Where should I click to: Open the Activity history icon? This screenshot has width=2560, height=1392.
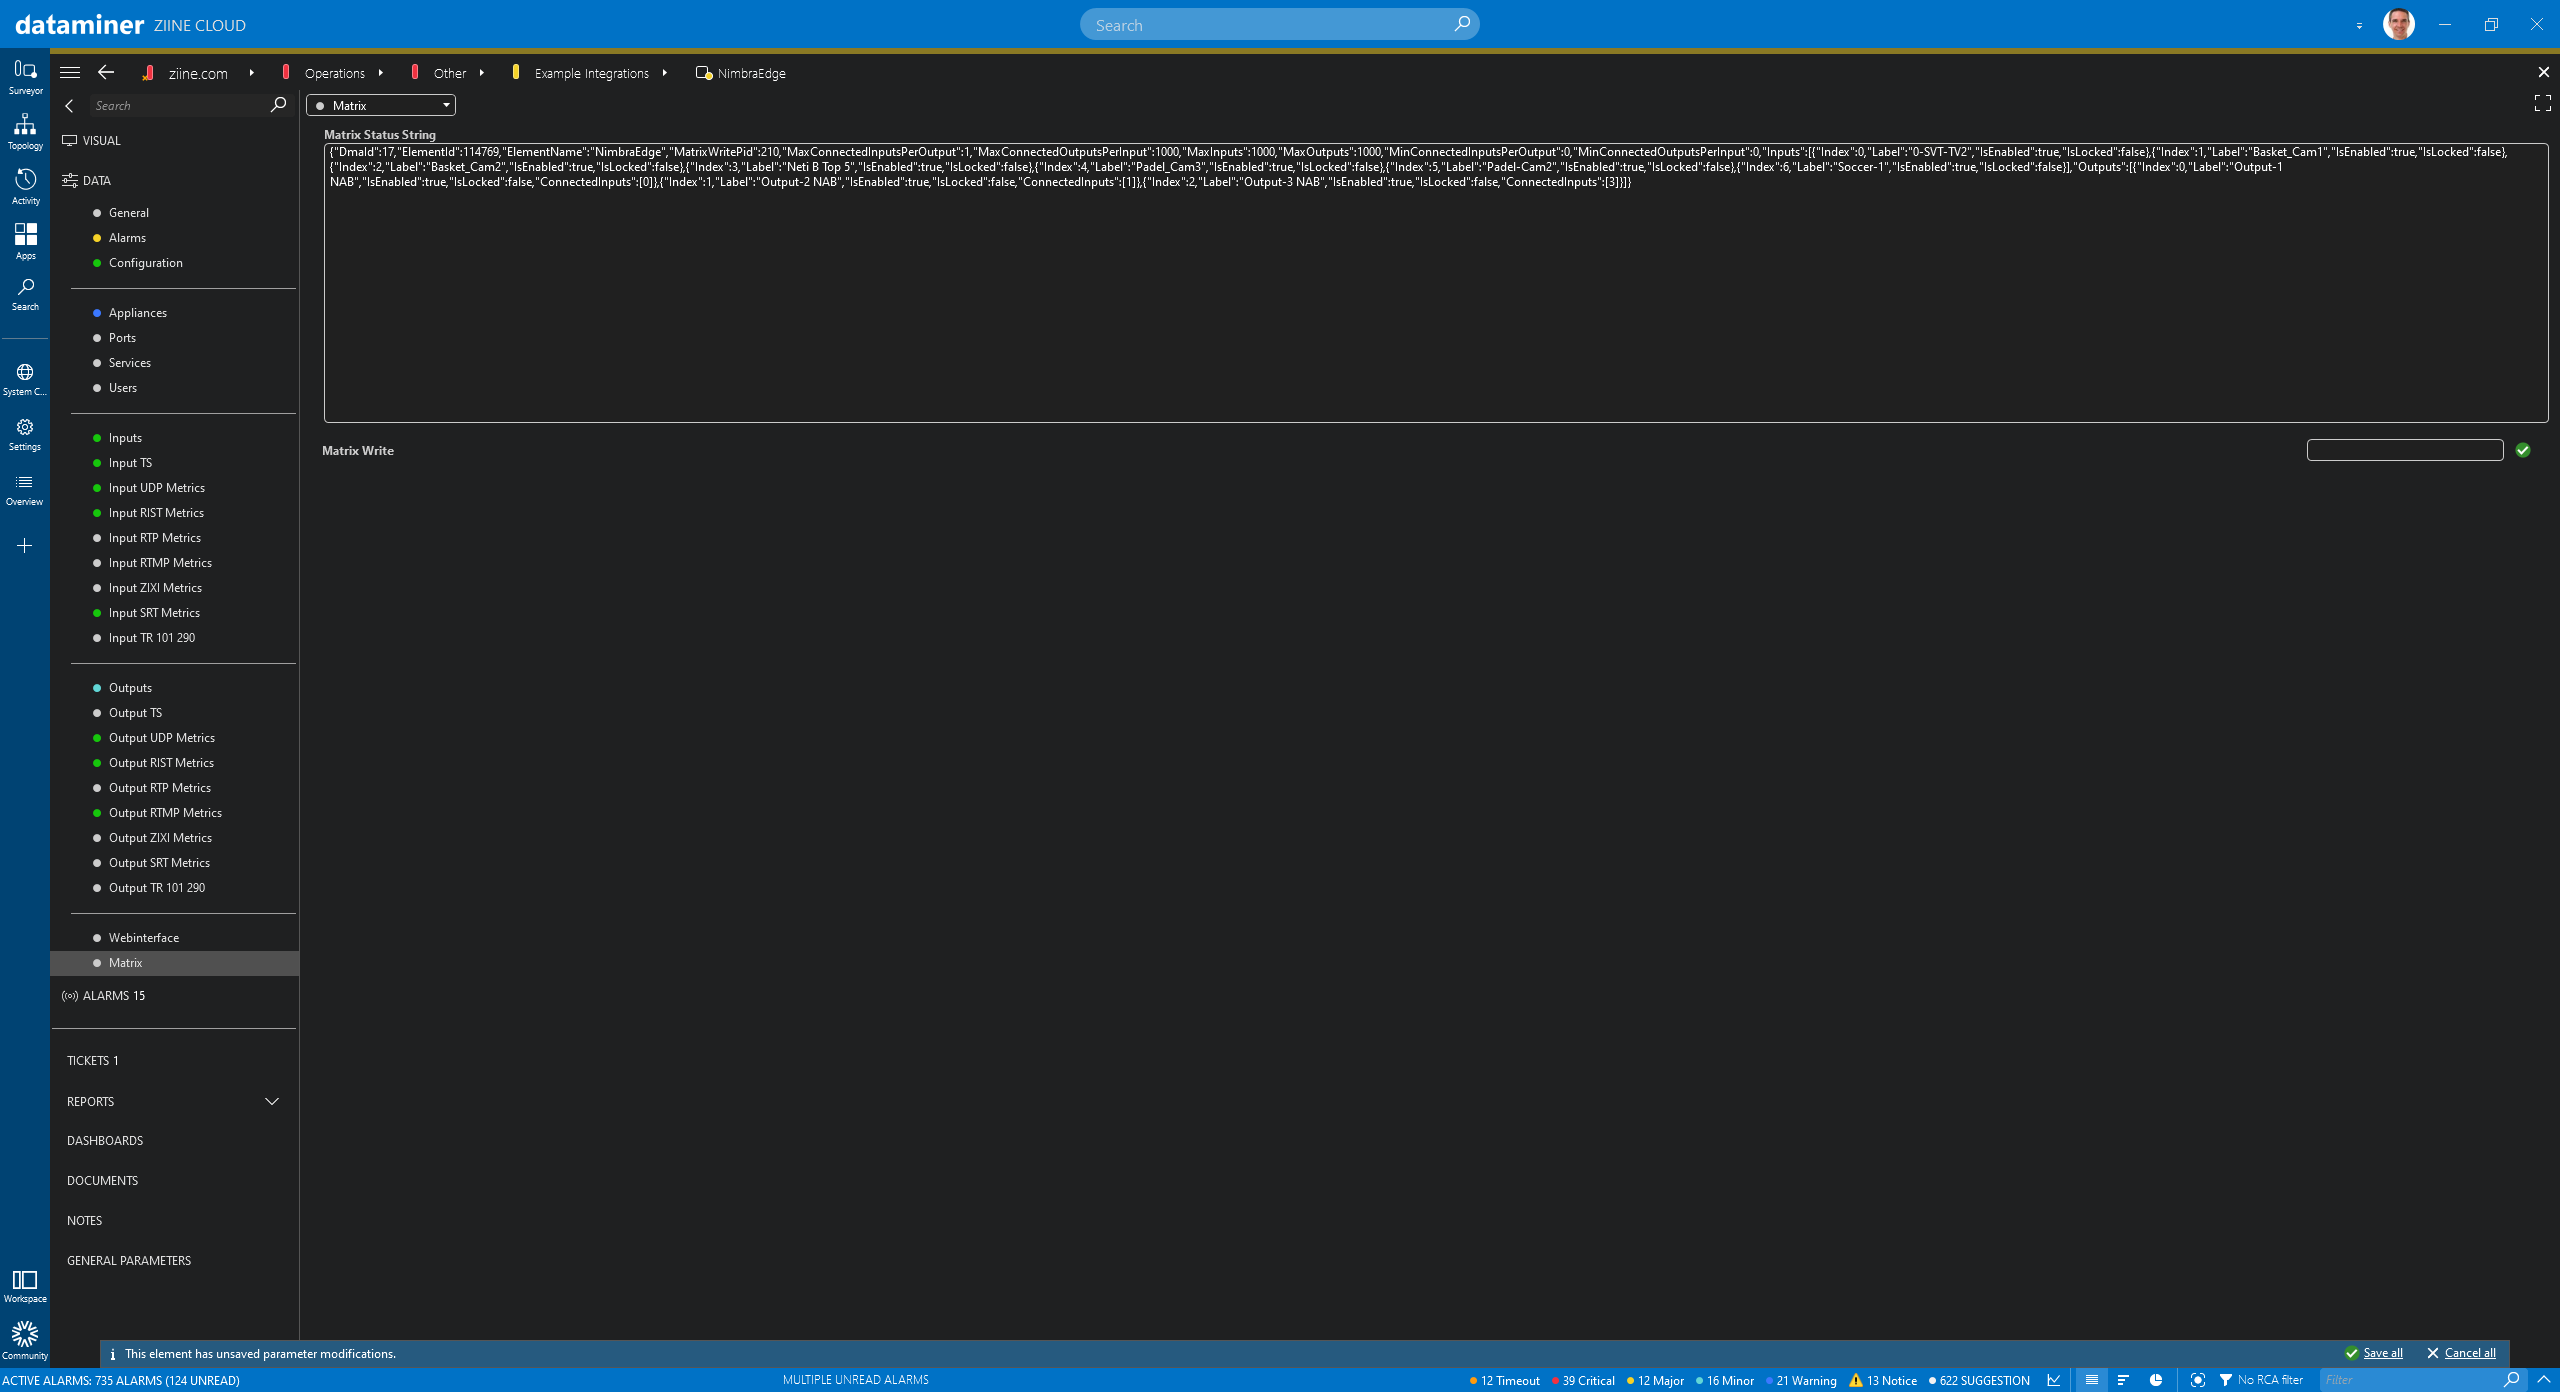tap(25, 187)
